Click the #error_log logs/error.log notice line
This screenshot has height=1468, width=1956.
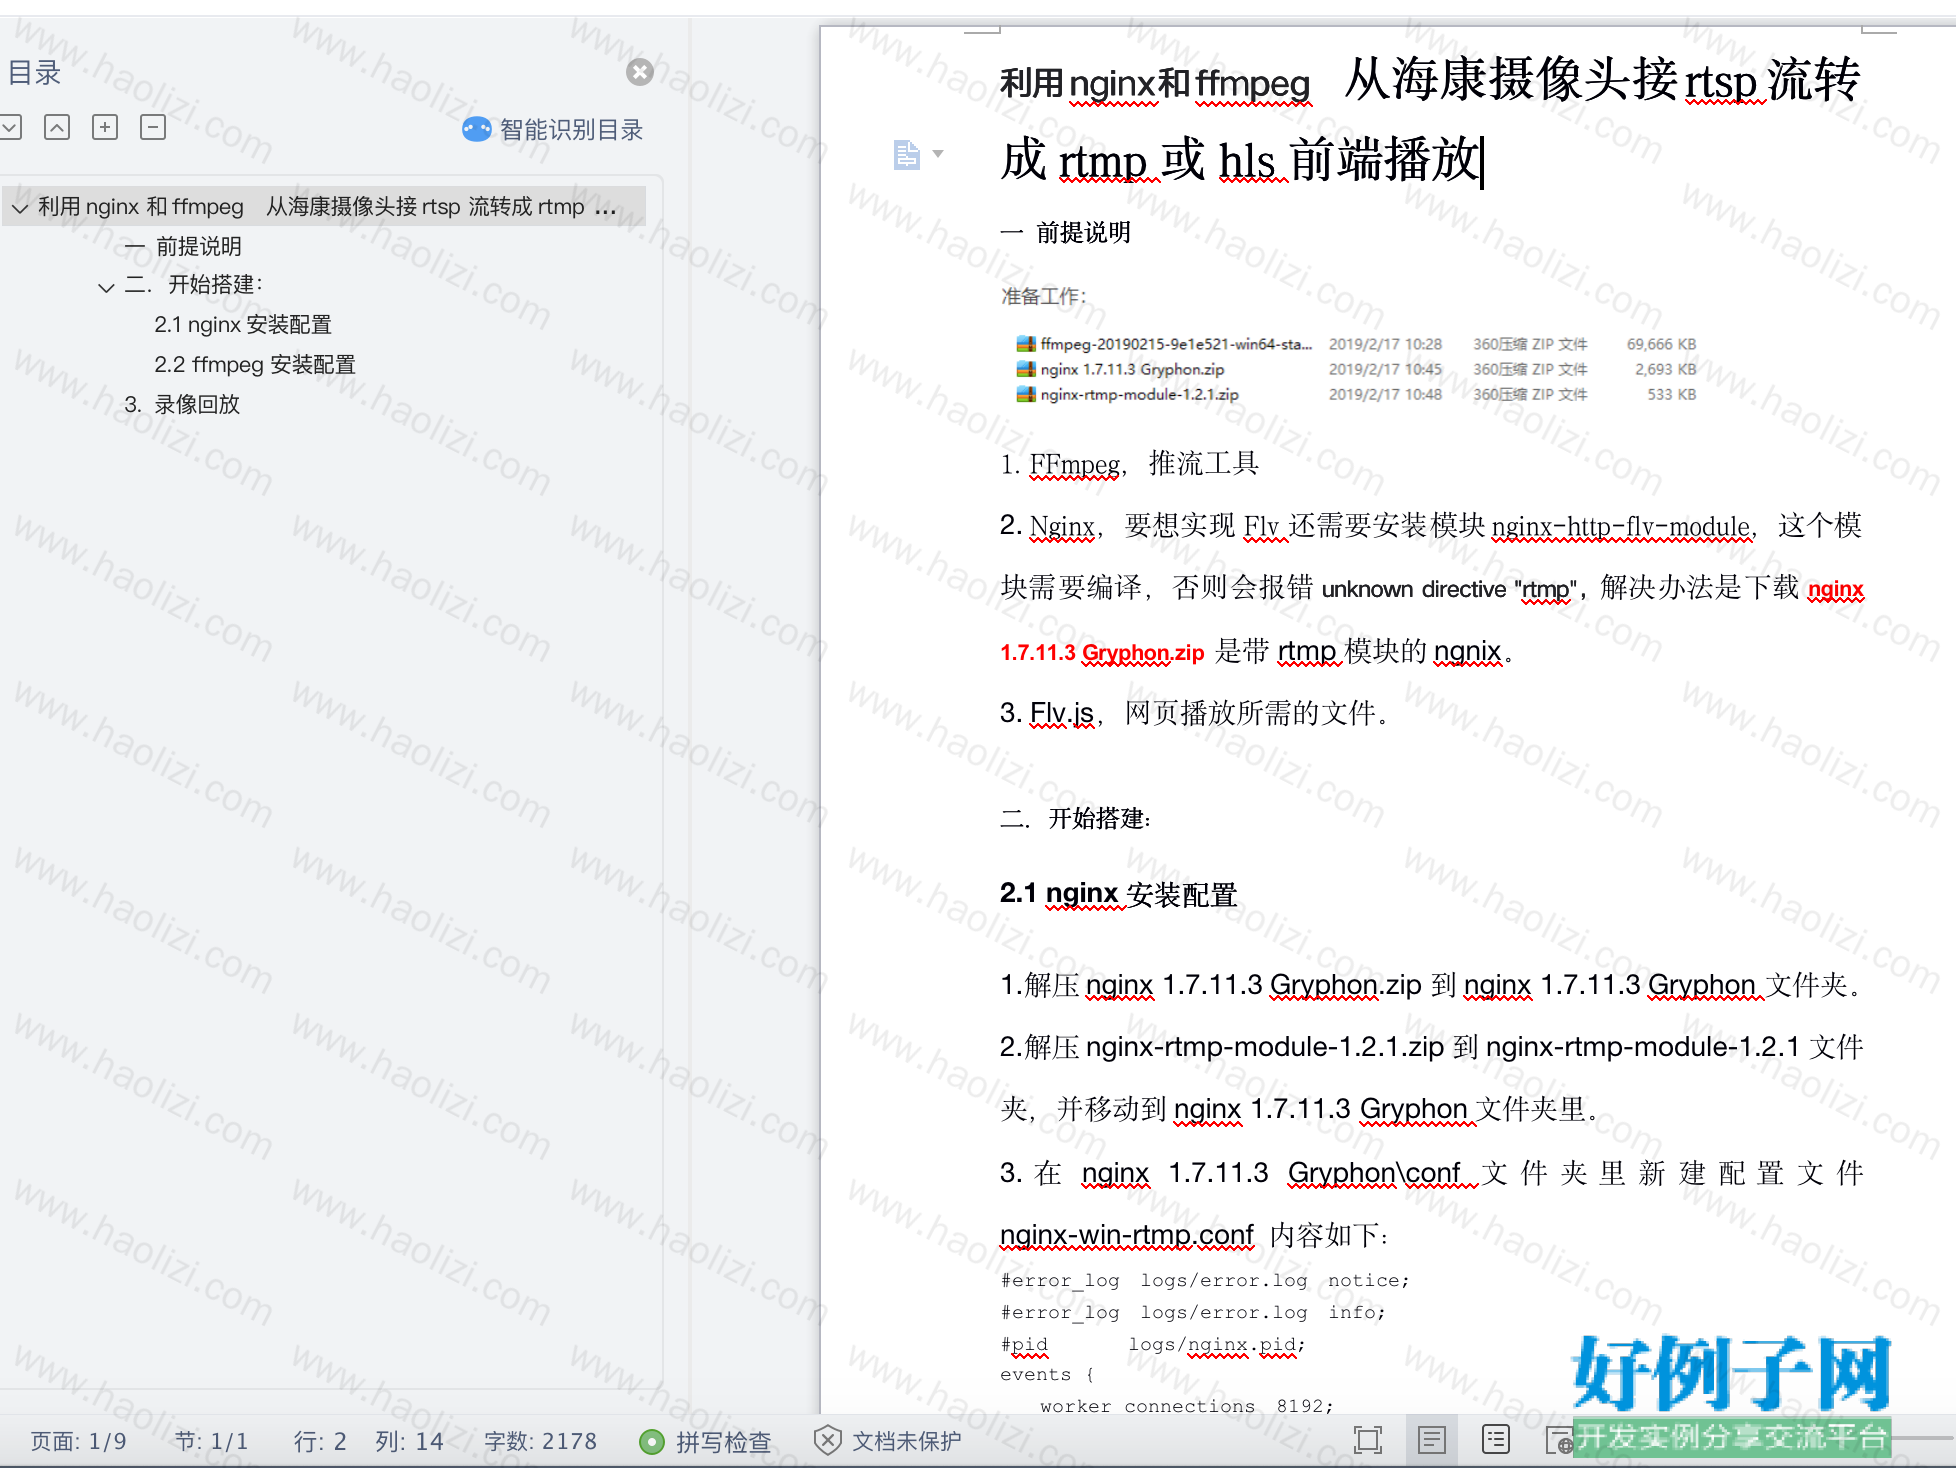(x=1205, y=1280)
